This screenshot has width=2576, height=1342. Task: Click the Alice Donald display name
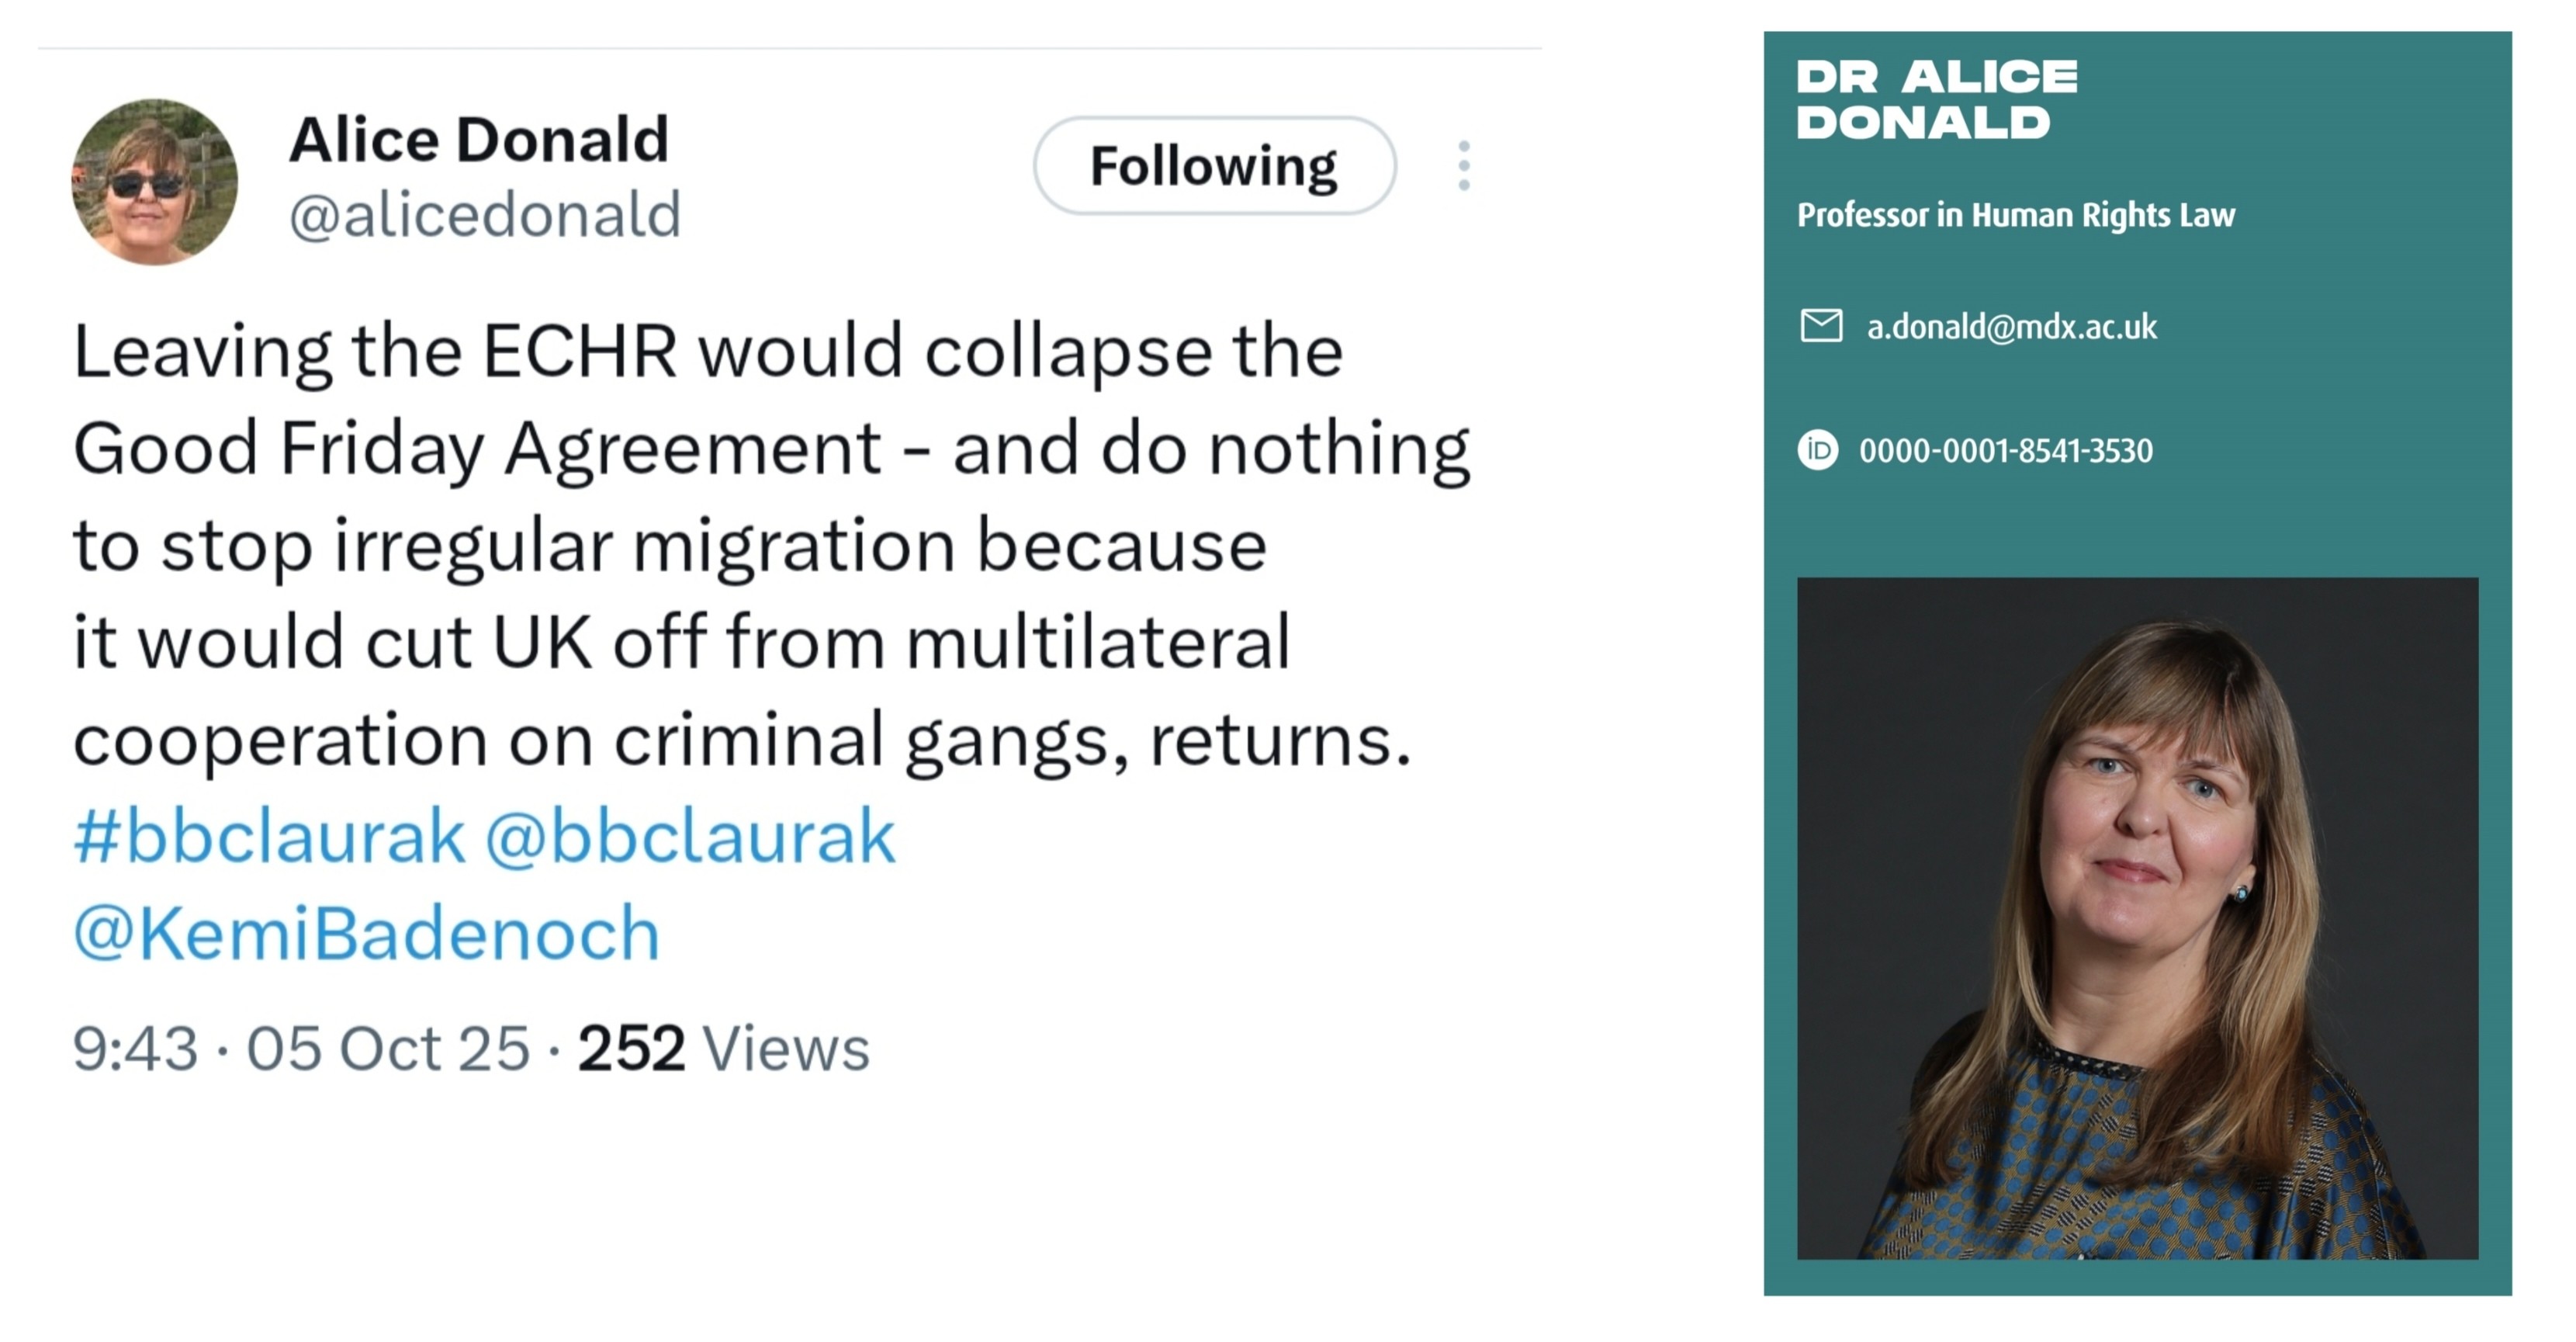coord(478,139)
